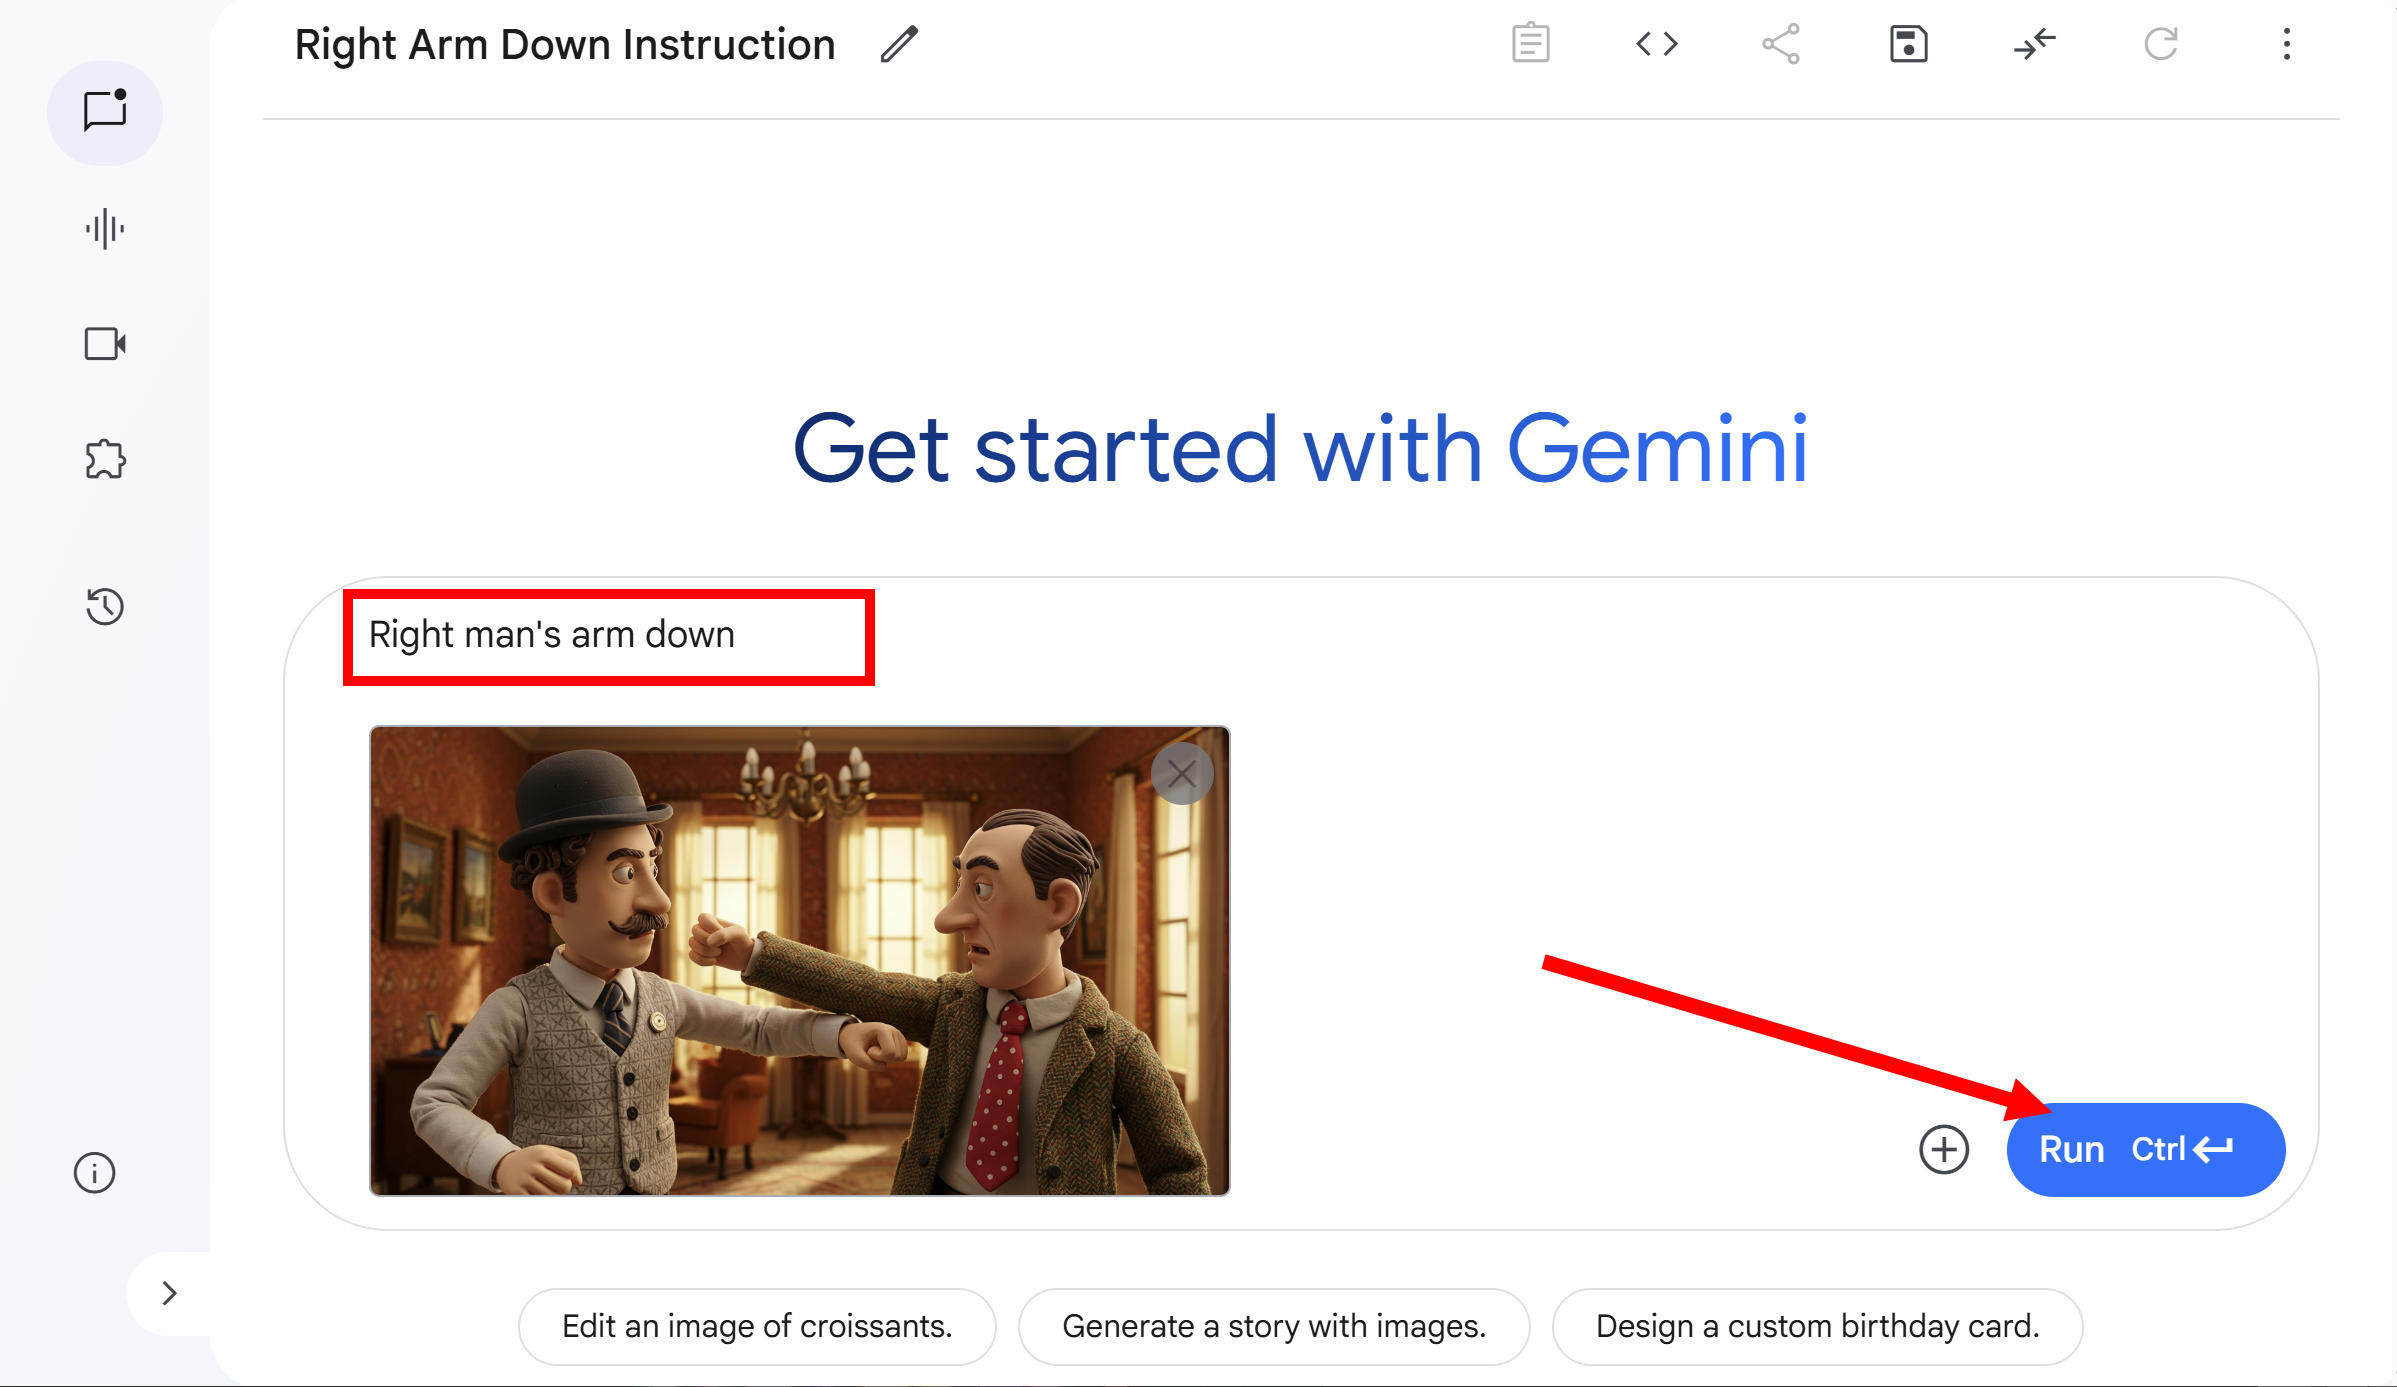Click the compare mode arrows icon
This screenshot has height=1387, width=2397.
[x=2034, y=44]
